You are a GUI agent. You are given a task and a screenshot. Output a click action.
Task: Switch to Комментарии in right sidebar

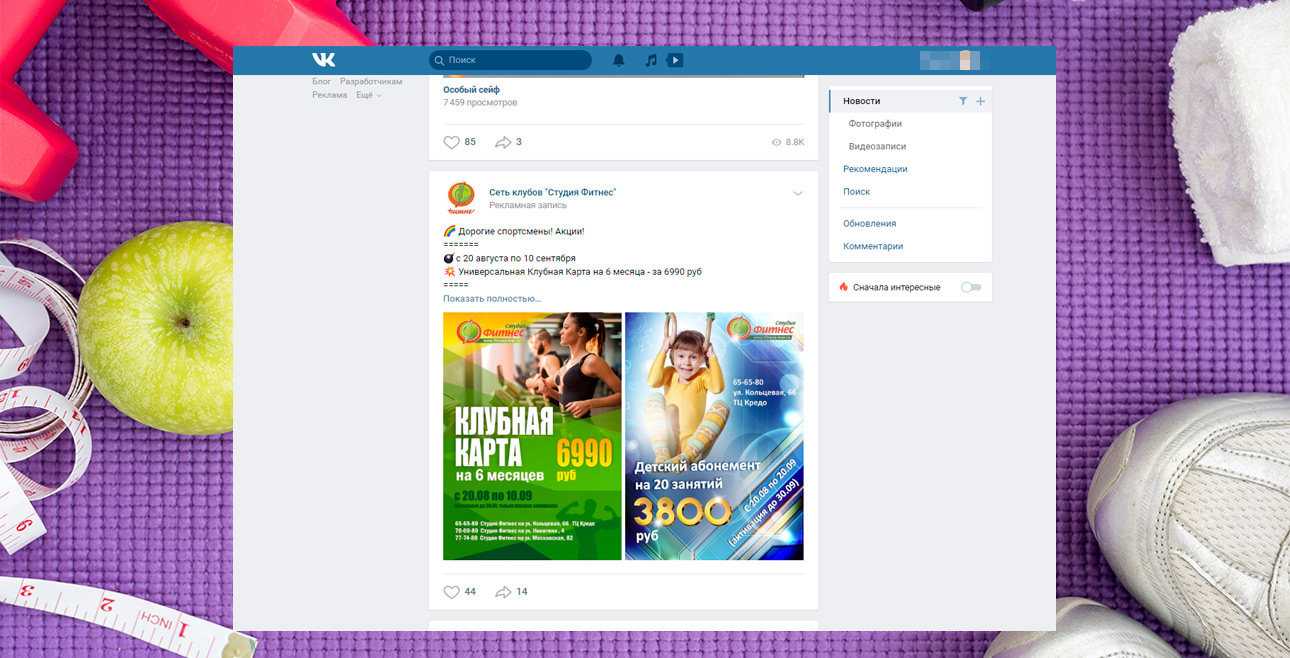[x=872, y=246]
